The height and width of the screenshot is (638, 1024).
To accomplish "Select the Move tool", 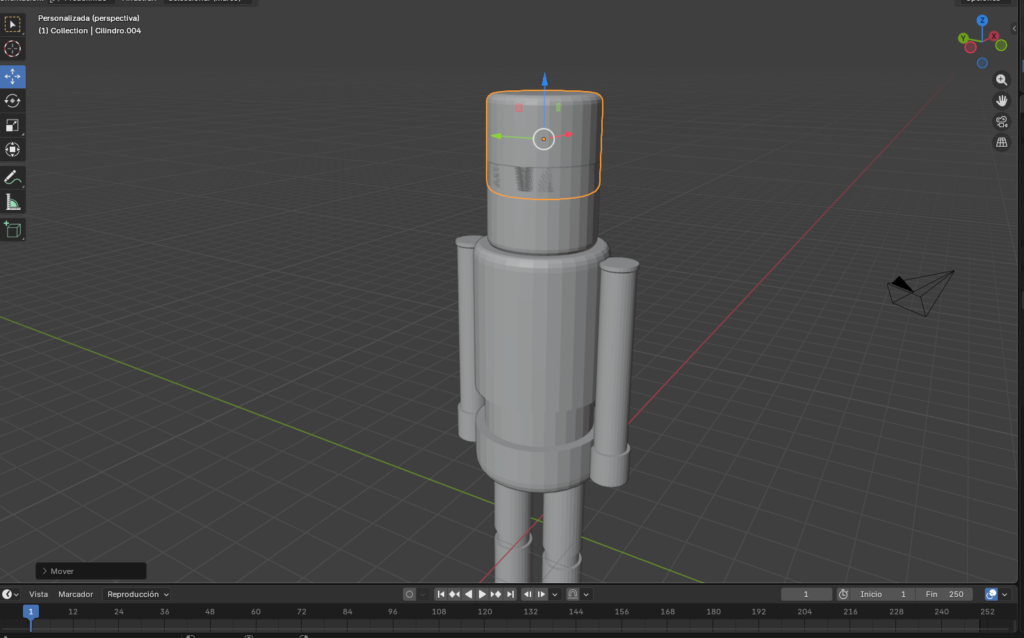I will pyautogui.click(x=13, y=75).
